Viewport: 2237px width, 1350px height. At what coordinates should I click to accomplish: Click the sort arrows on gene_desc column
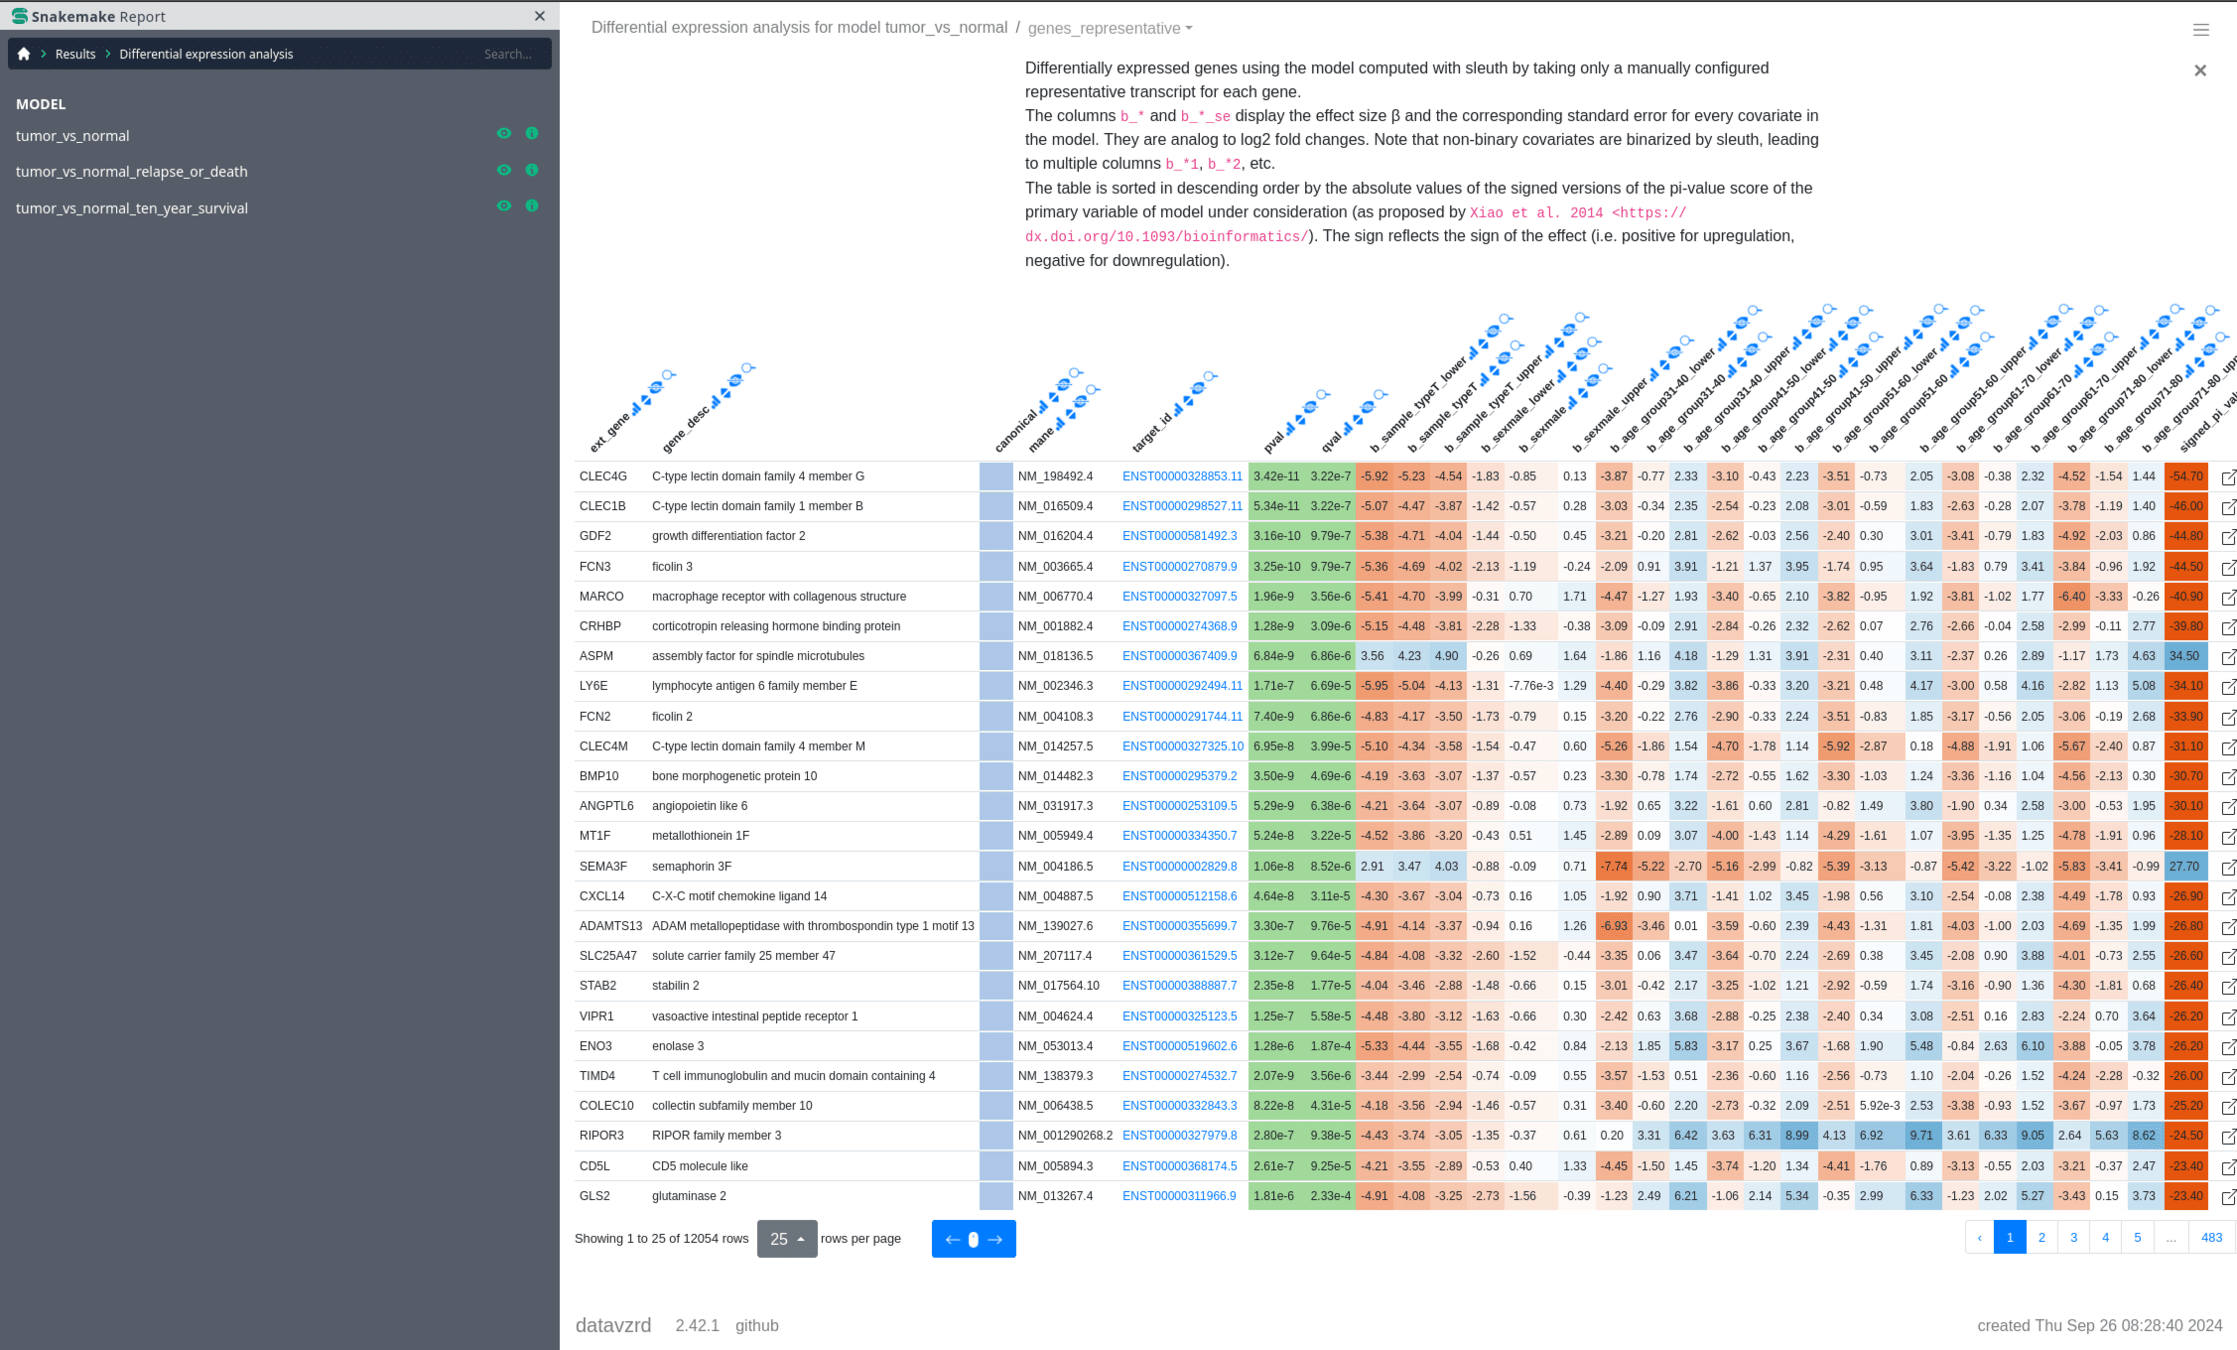click(725, 392)
